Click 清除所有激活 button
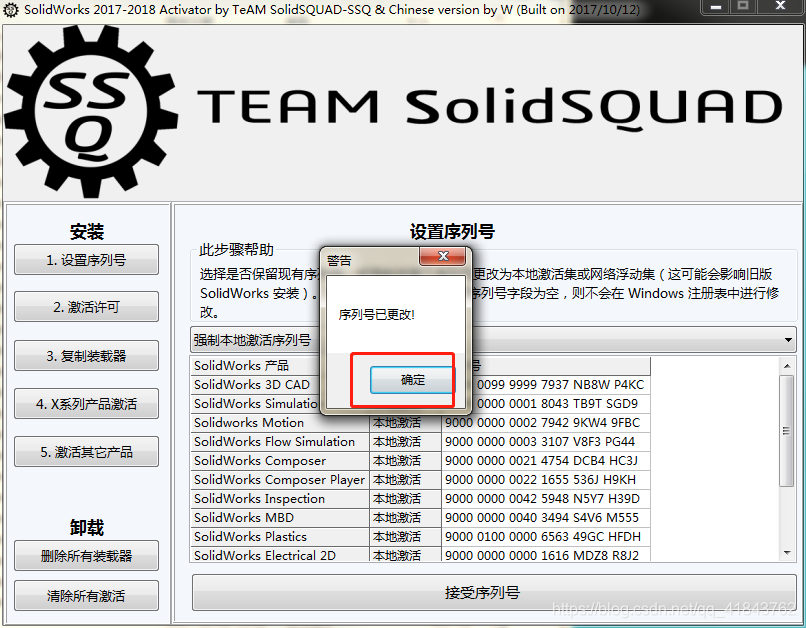806x628 pixels. tap(86, 596)
